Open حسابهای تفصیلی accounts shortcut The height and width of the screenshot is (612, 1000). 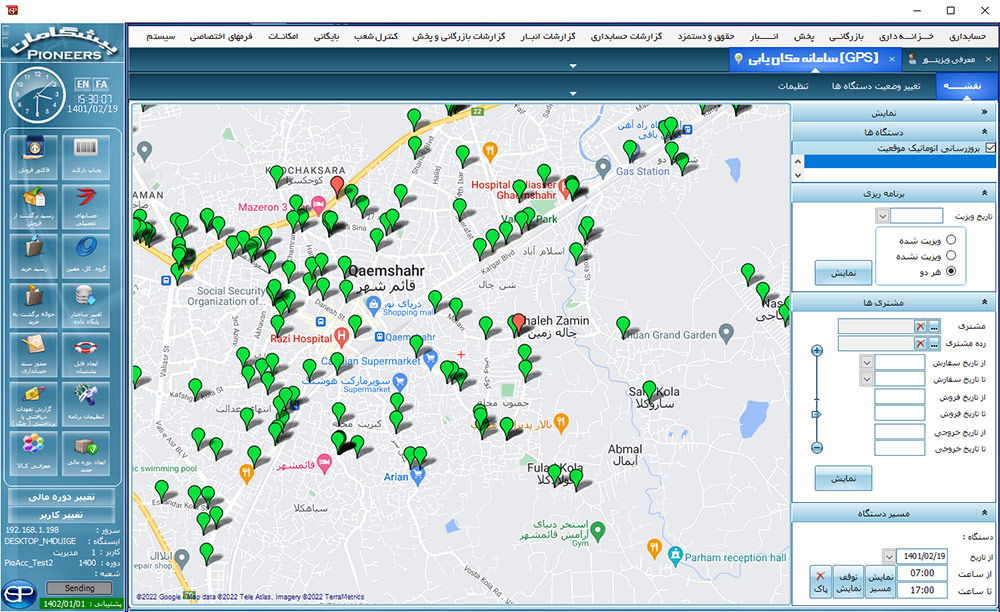click(86, 207)
